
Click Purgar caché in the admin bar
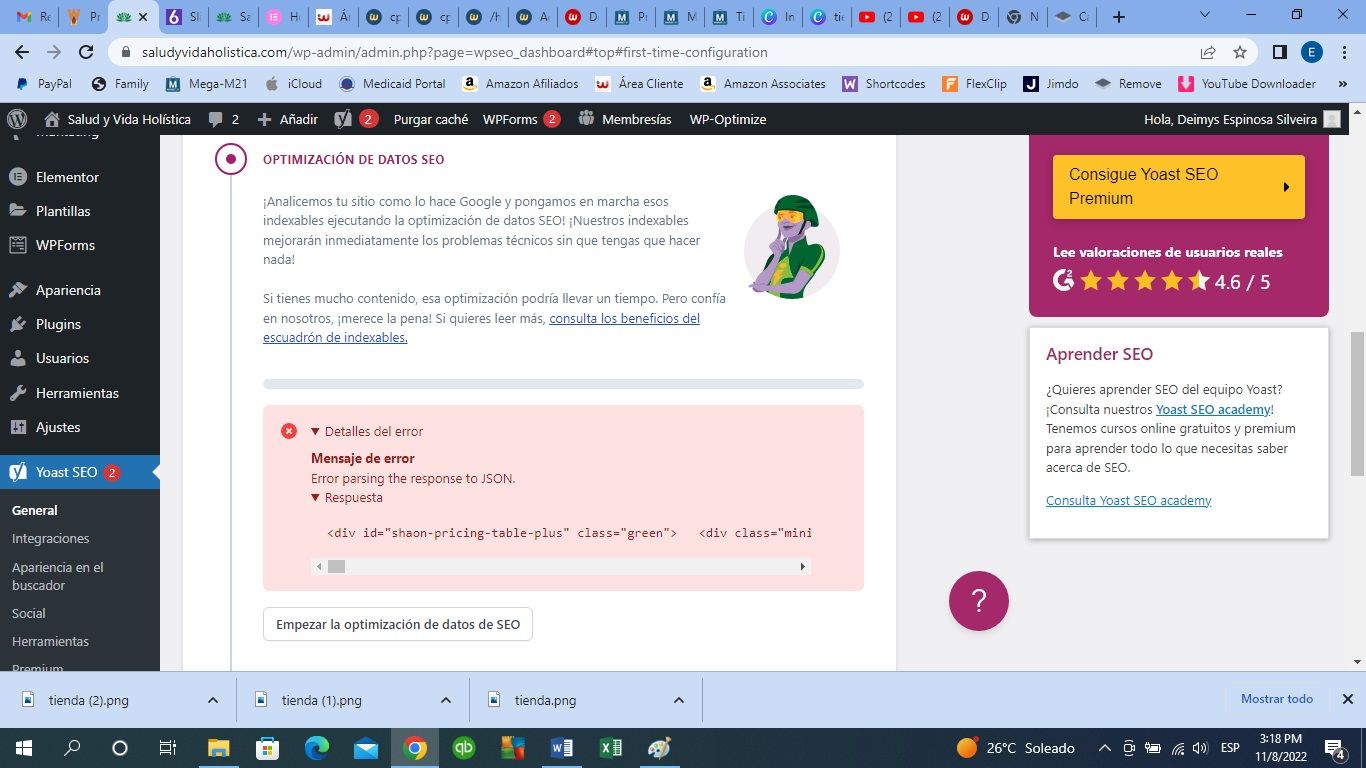pyautogui.click(x=431, y=119)
